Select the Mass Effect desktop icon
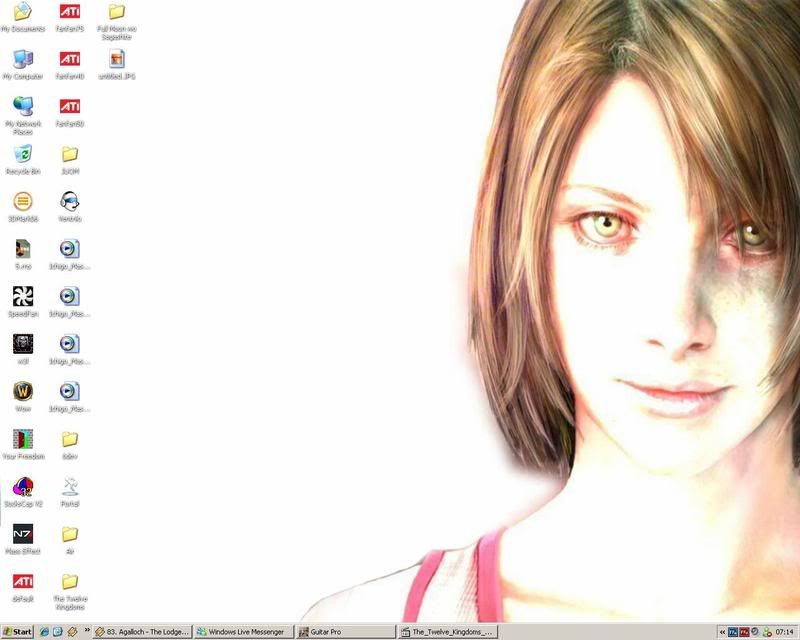This screenshot has width=800, height=640. (22, 534)
